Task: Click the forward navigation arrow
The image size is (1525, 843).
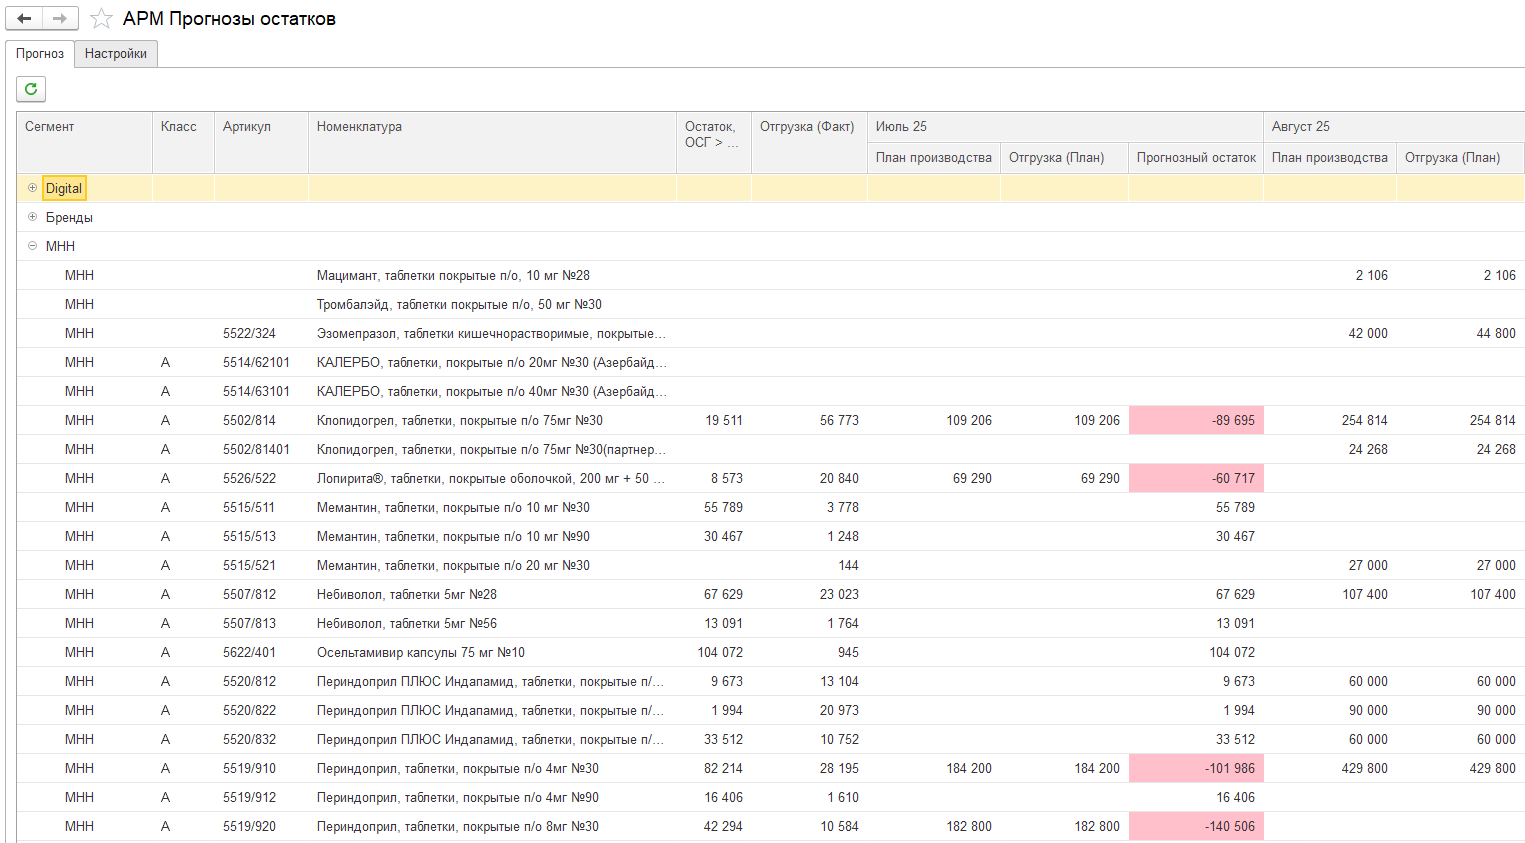Action: pos(60,18)
